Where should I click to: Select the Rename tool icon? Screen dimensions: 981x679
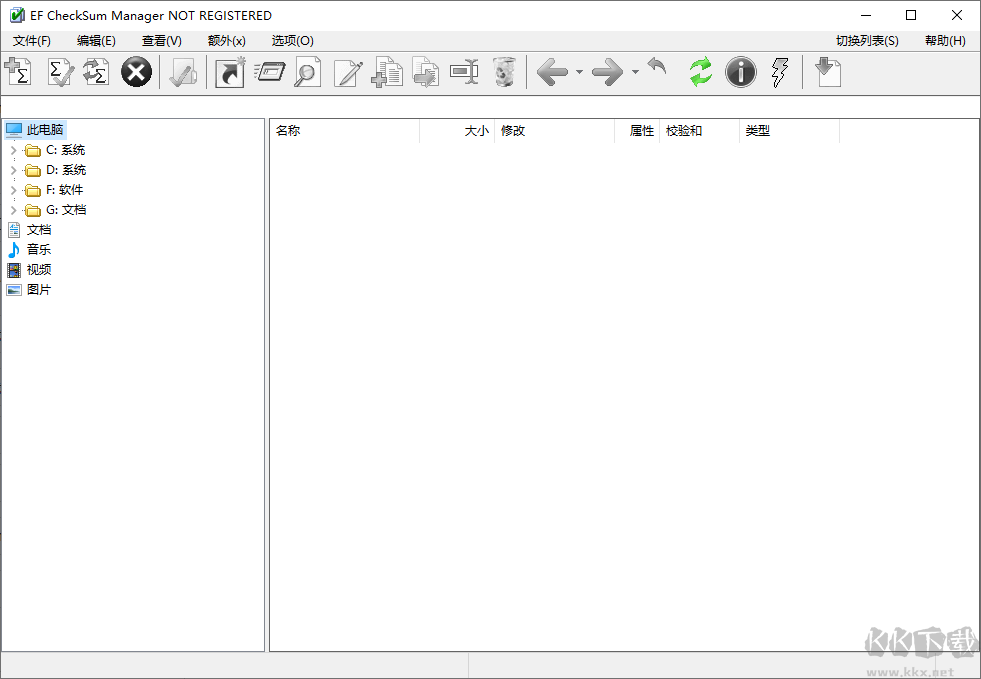(464, 72)
